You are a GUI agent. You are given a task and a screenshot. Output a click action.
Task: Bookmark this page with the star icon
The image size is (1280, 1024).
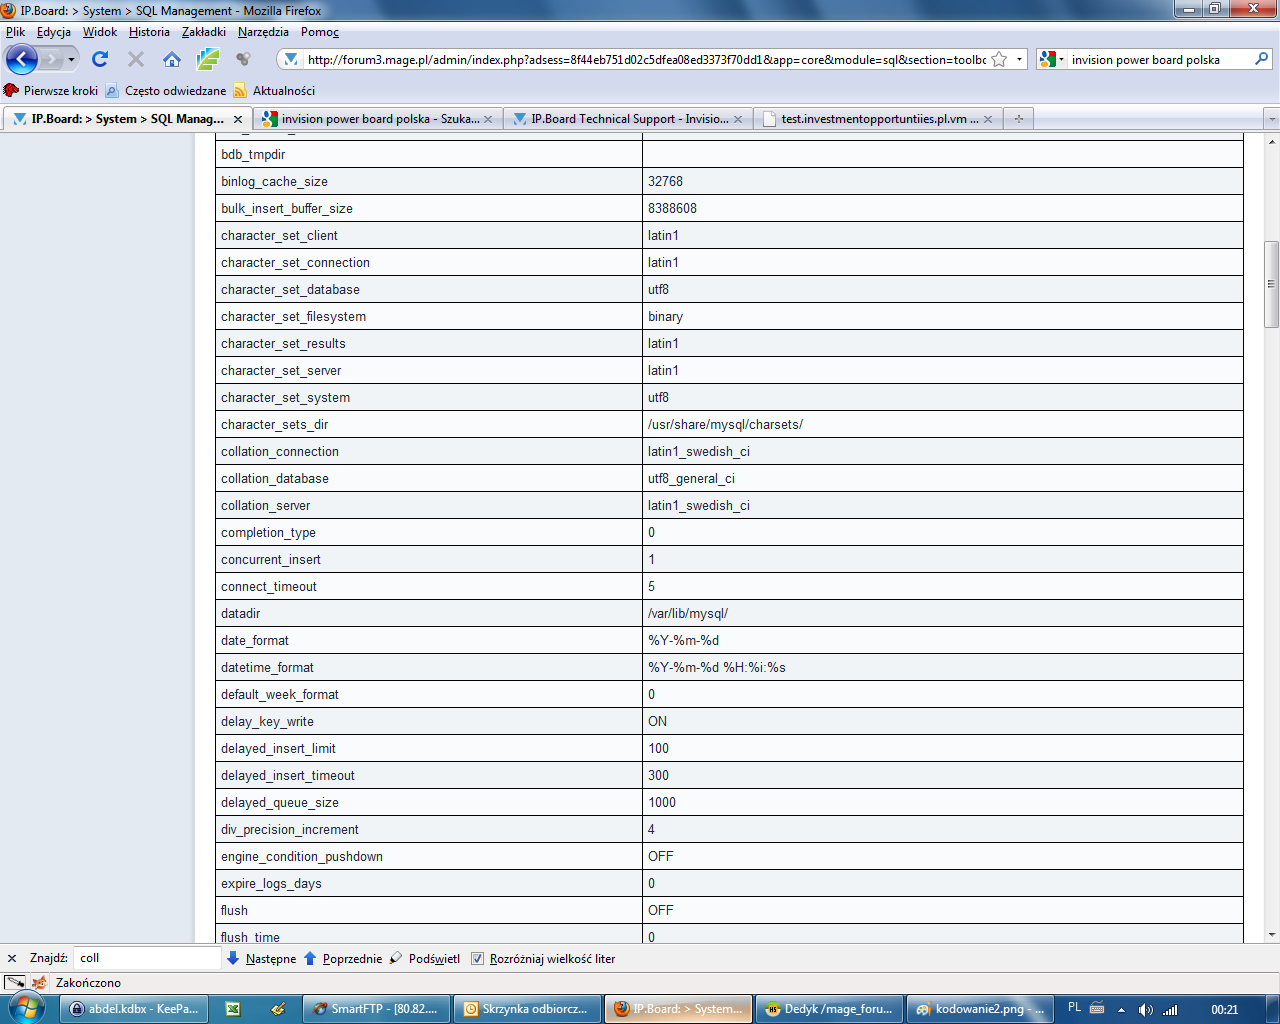tap(999, 60)
